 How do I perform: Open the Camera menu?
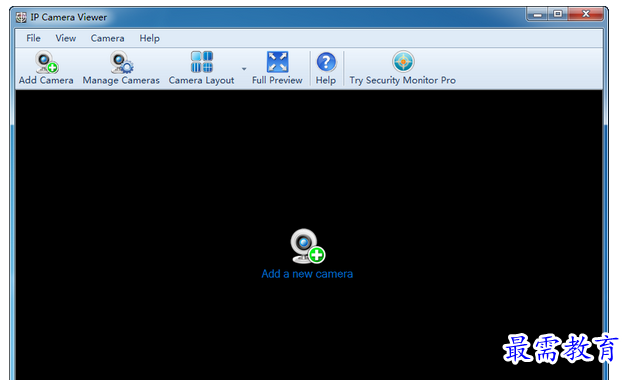107,38
